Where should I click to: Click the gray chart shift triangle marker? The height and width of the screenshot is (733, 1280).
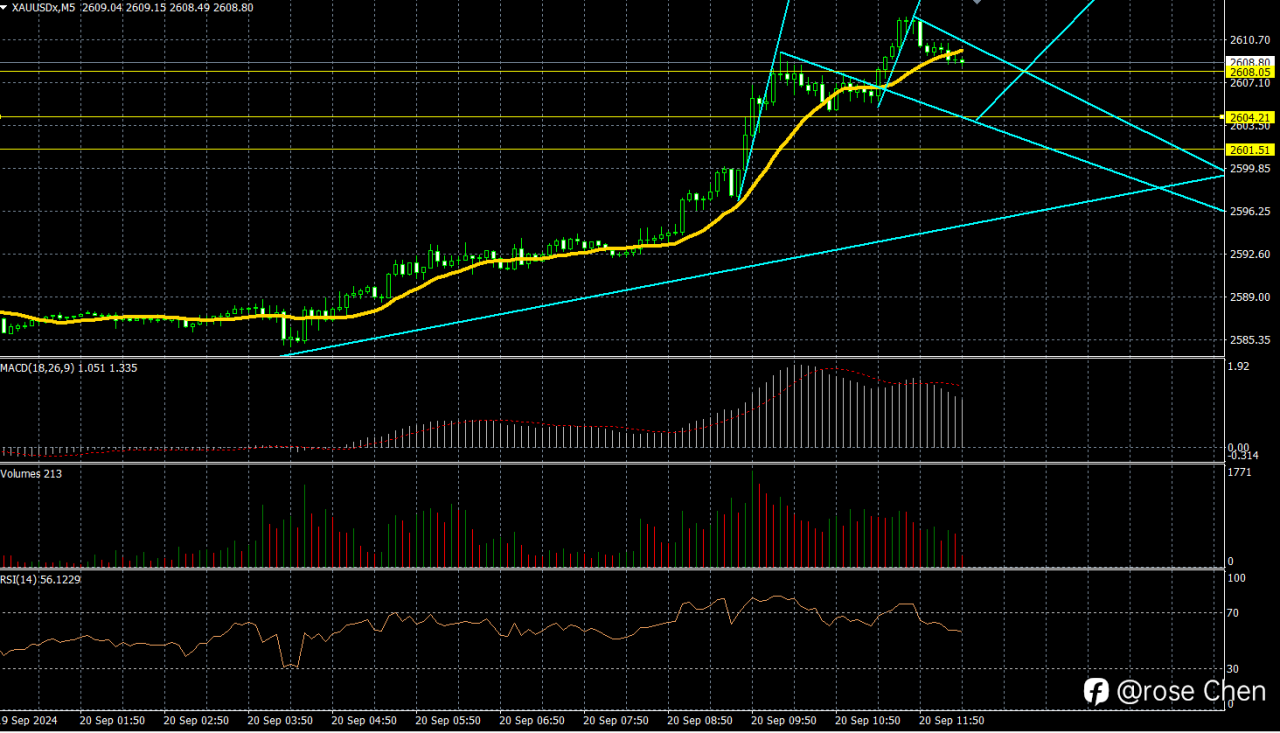coord(977,2)
